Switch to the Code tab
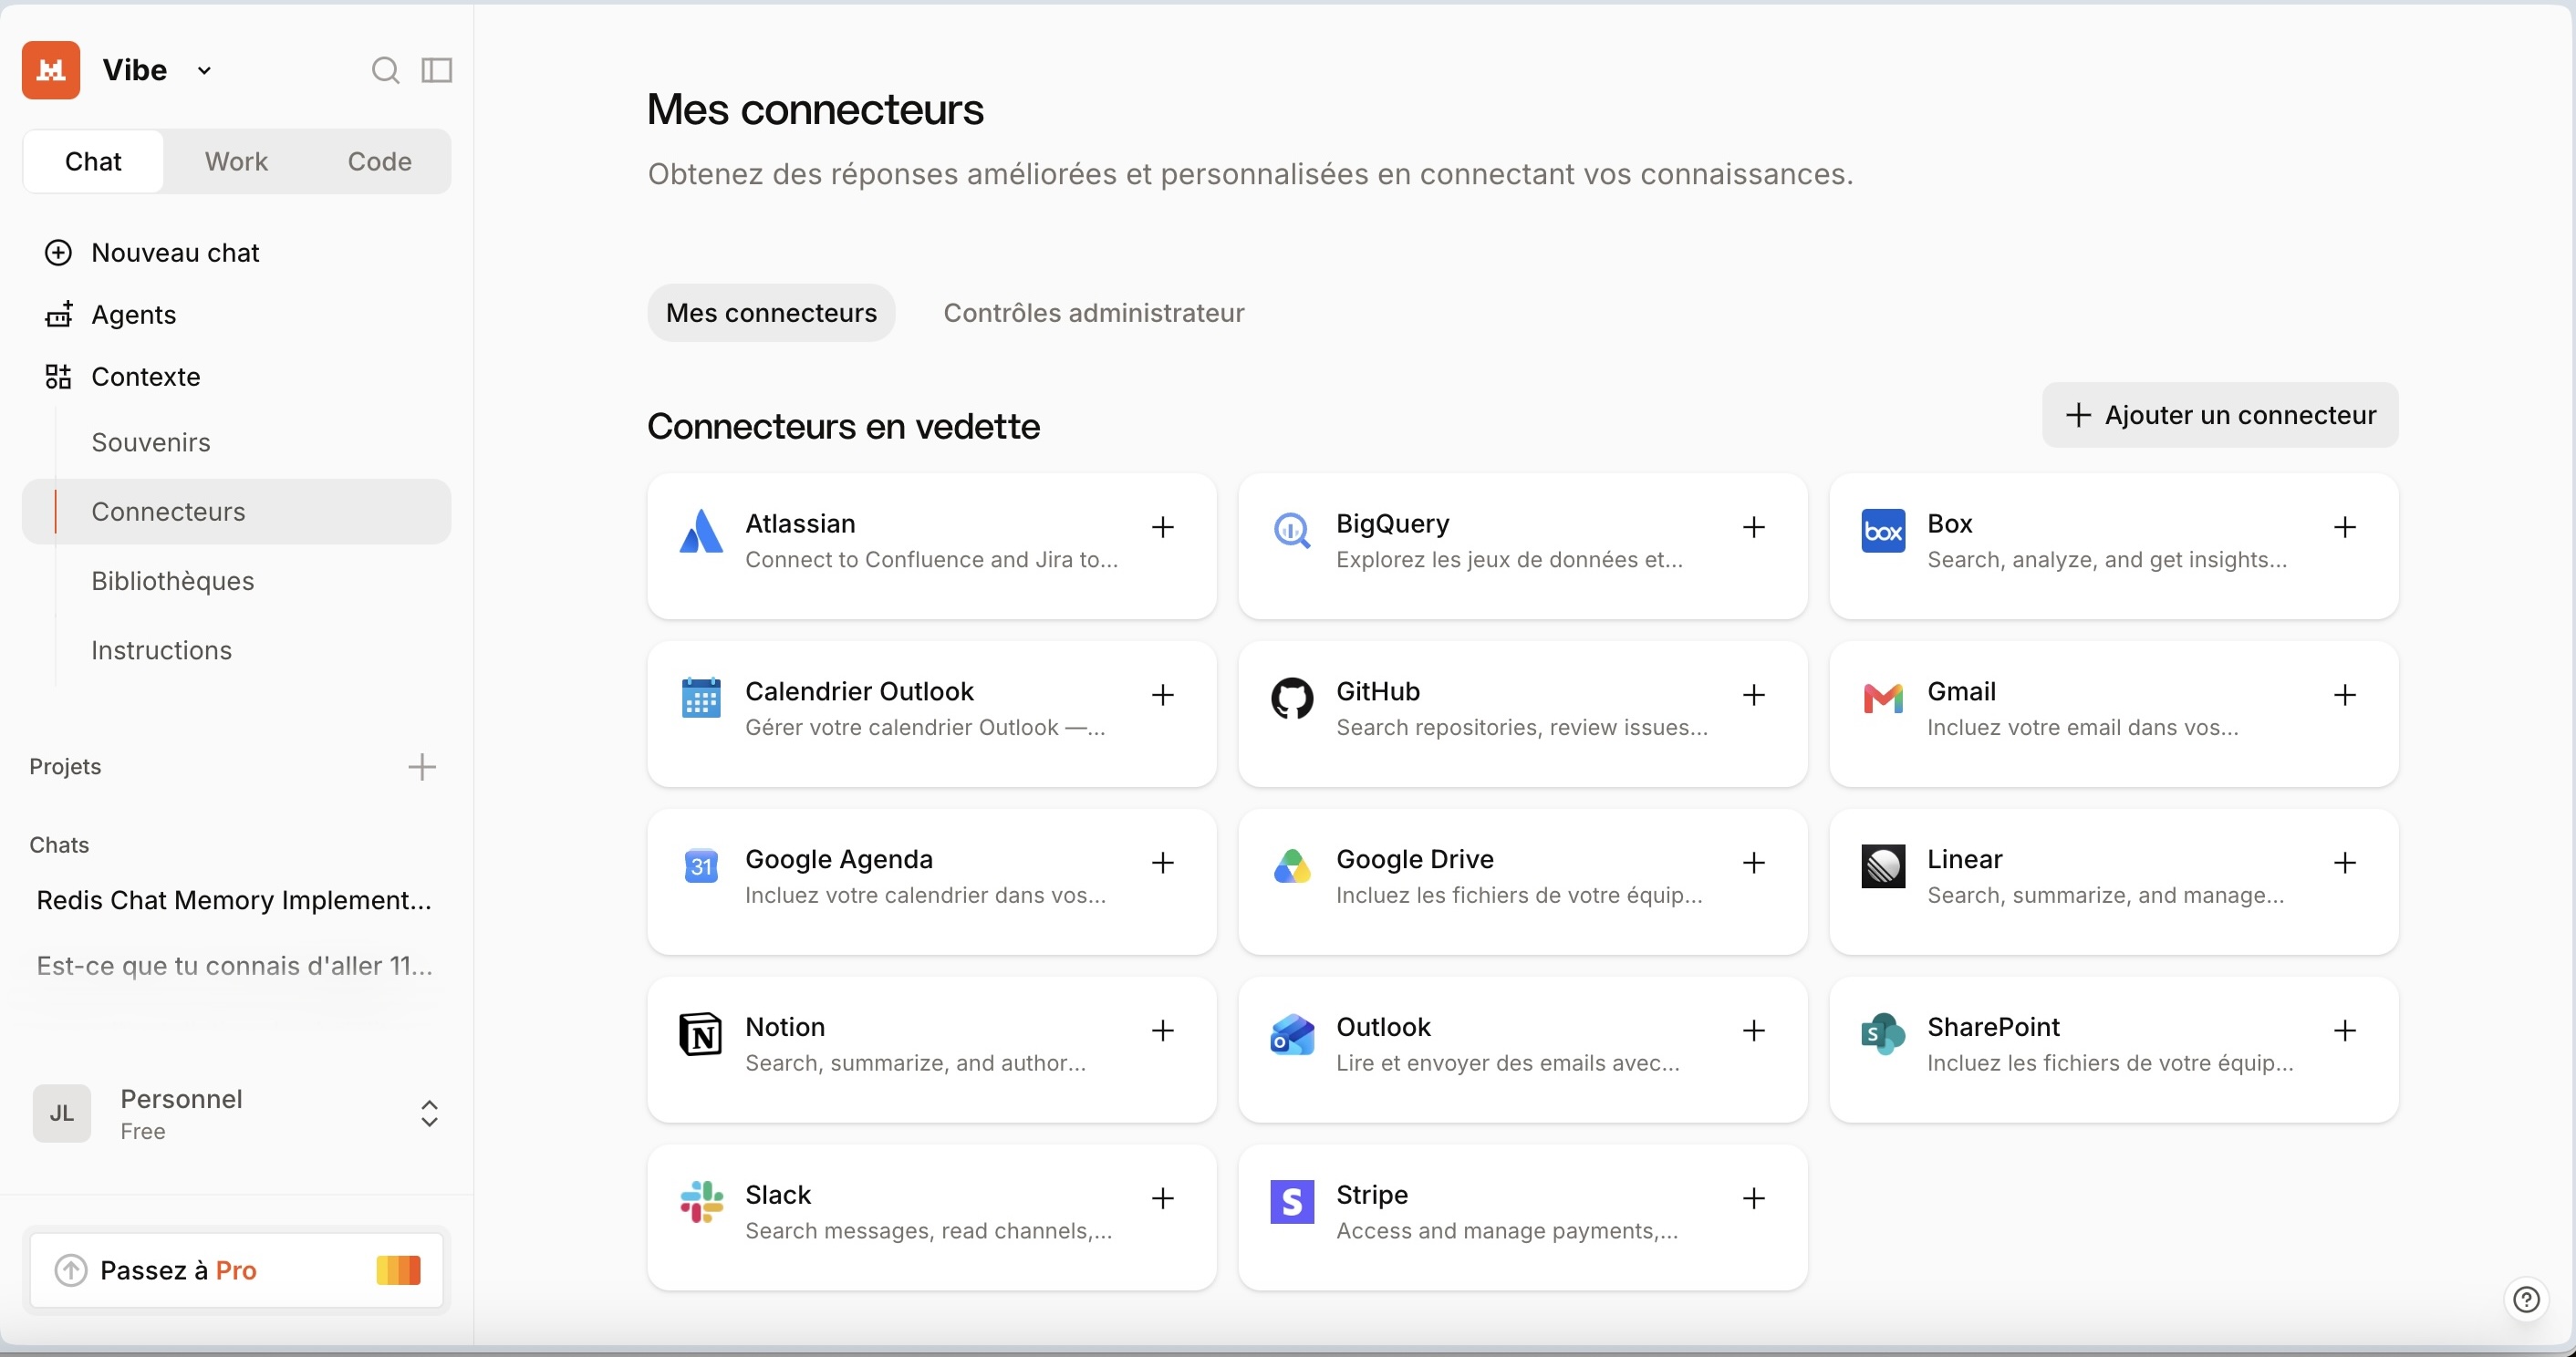2576x1357 pixels. (x=379, y=161)
